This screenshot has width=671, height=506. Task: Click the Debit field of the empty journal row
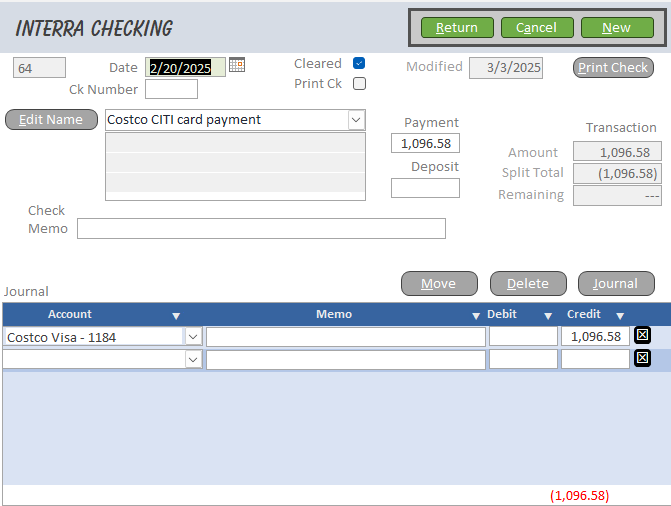[x=523, y=360]
